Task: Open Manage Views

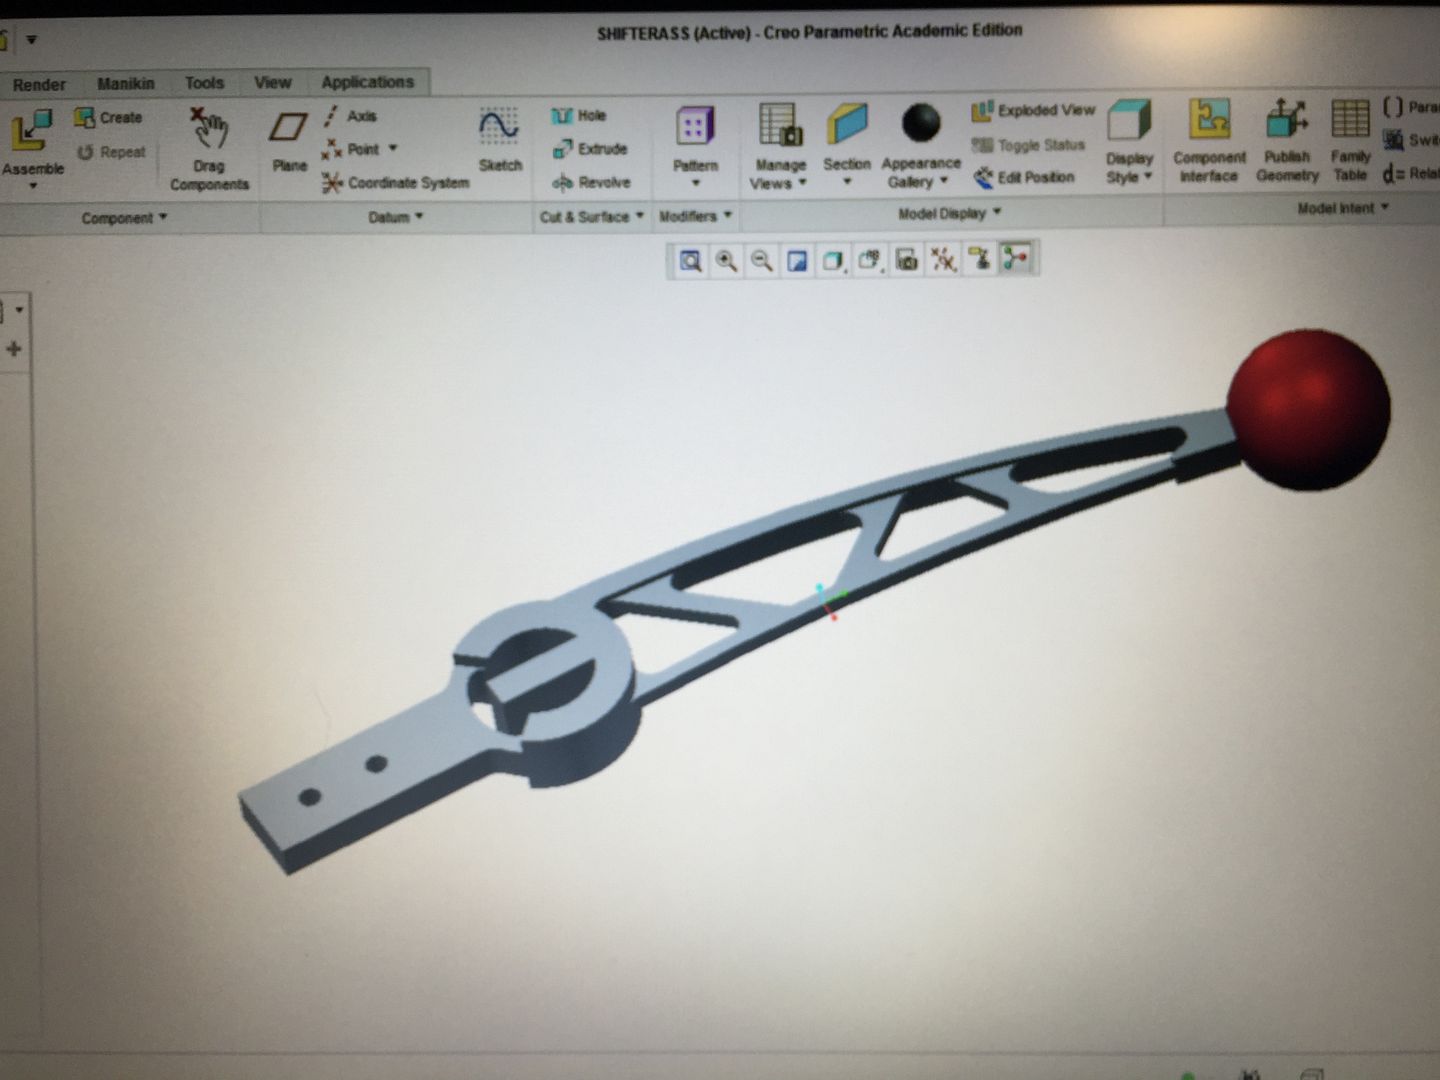Action: coord(779,147)
